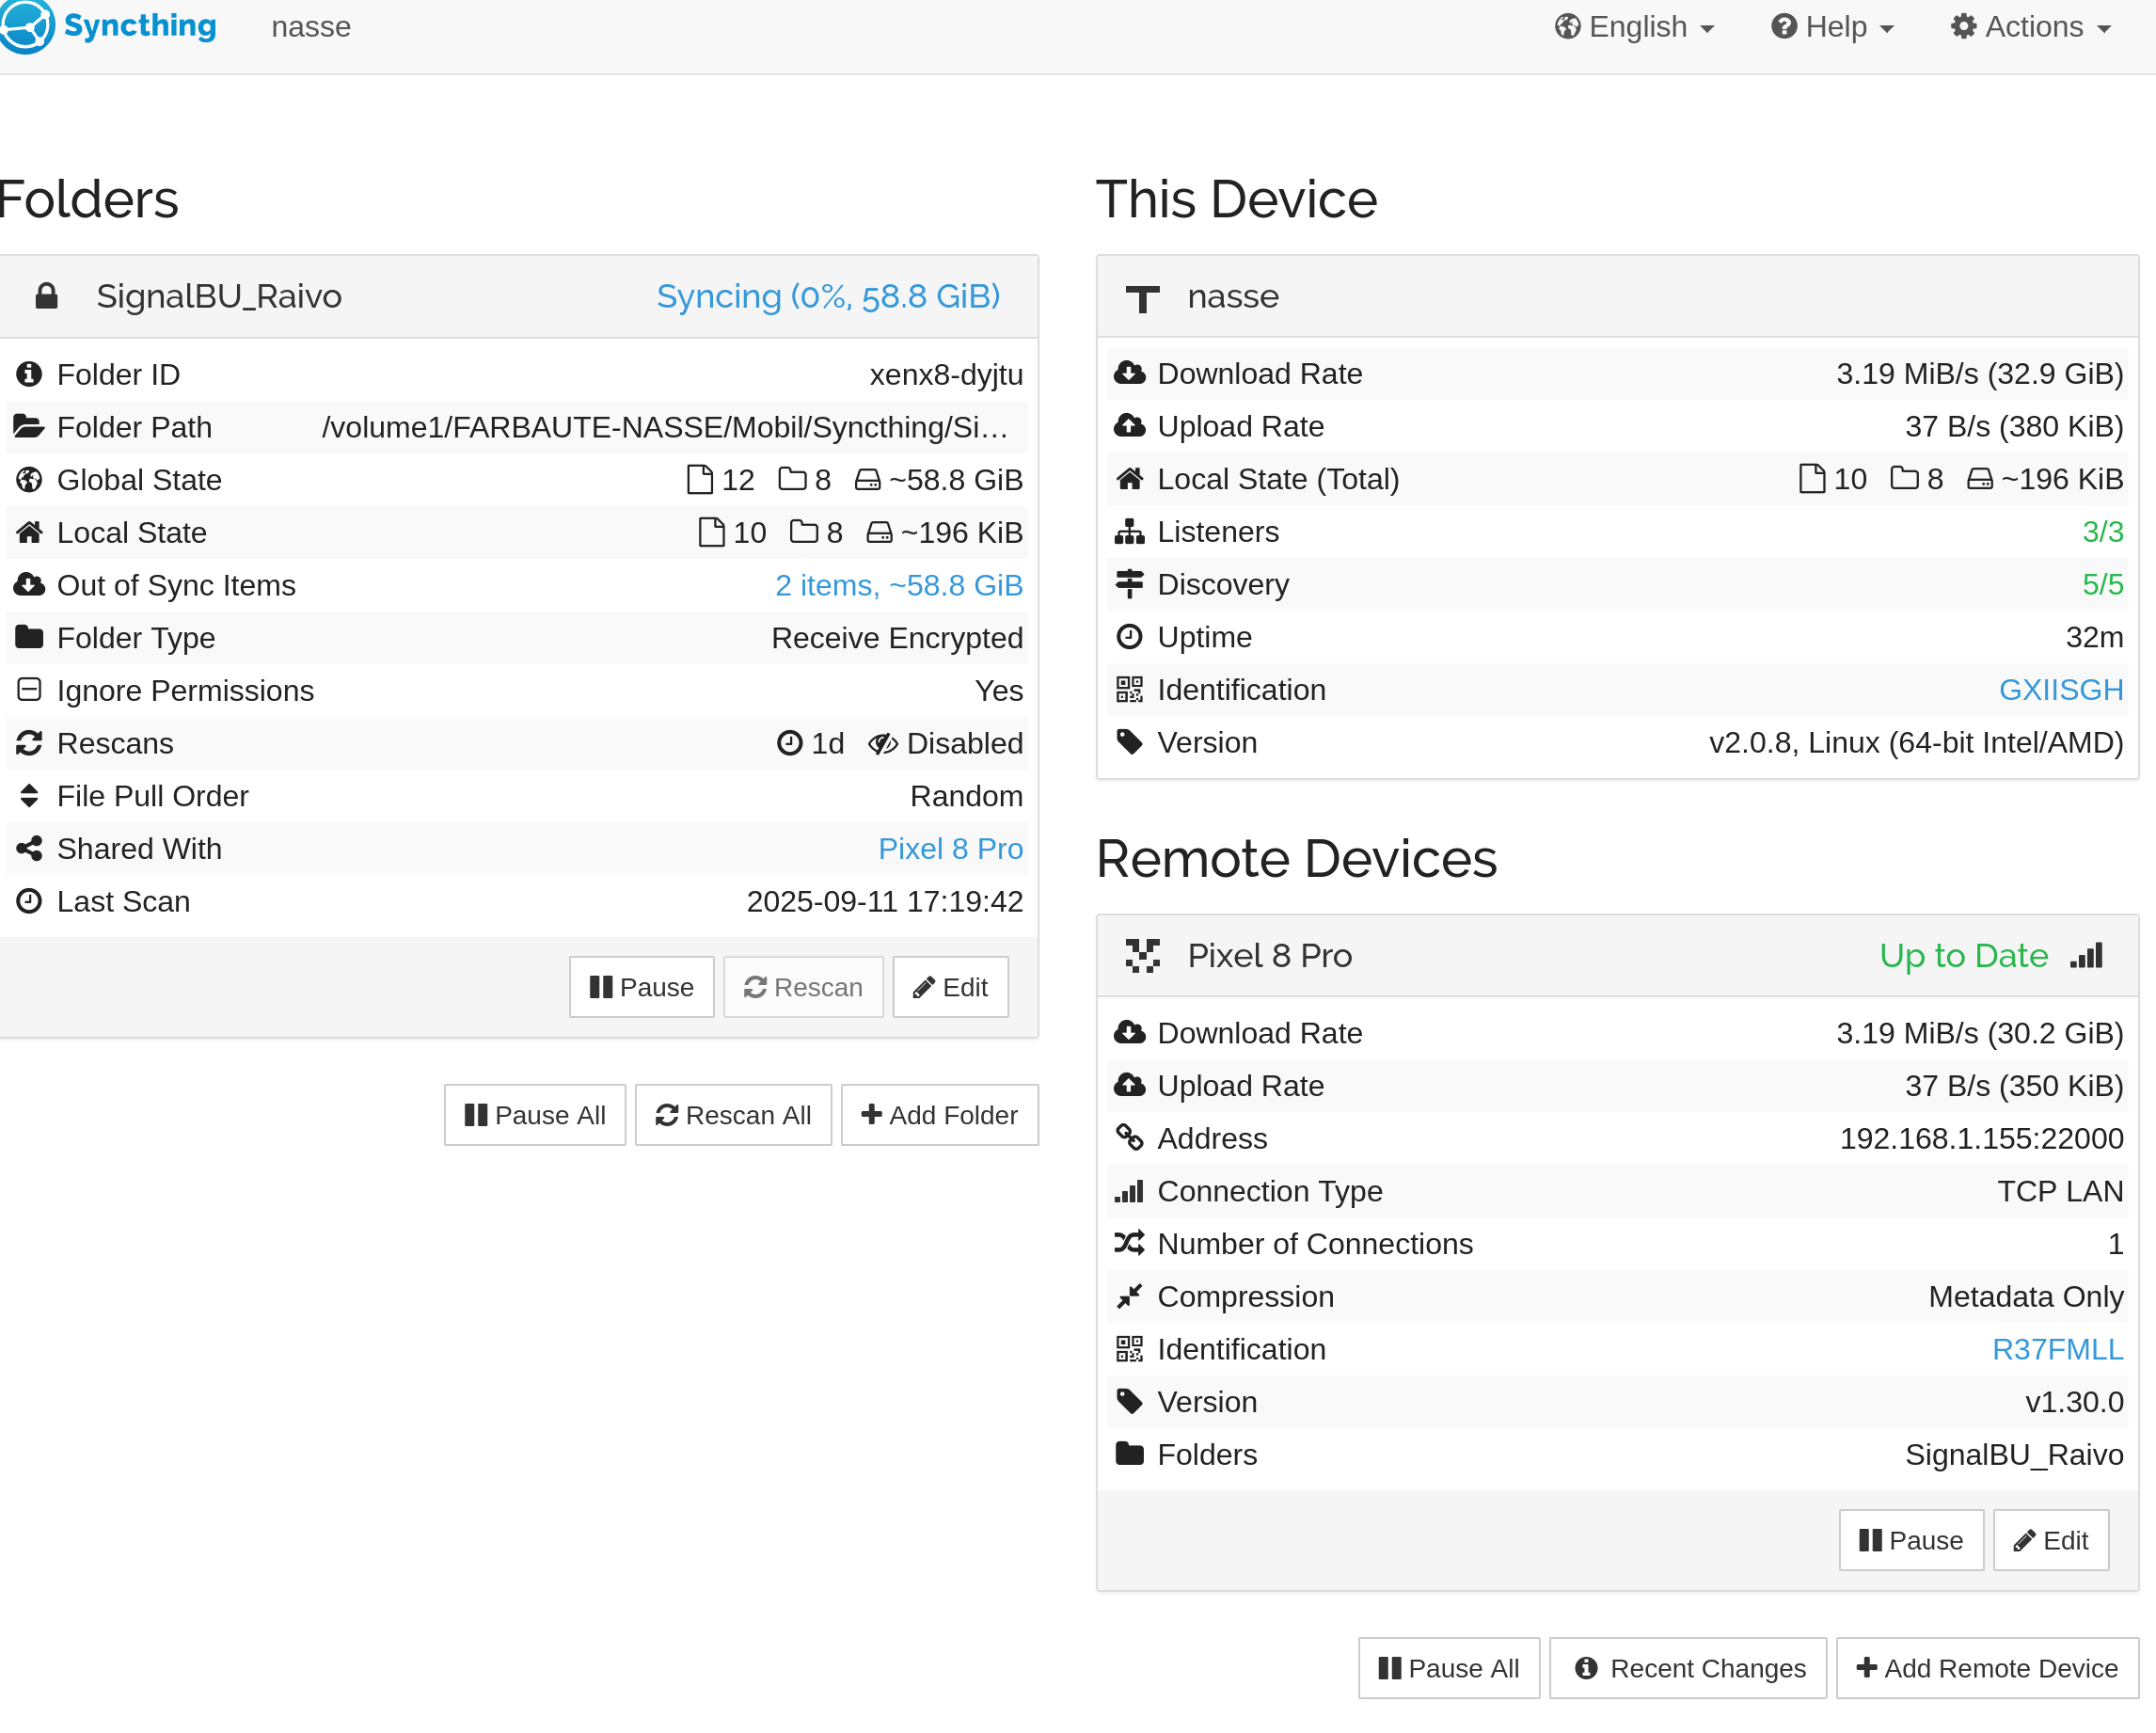
Task: Open Recent Changes
Action: pos(1688,1668)
